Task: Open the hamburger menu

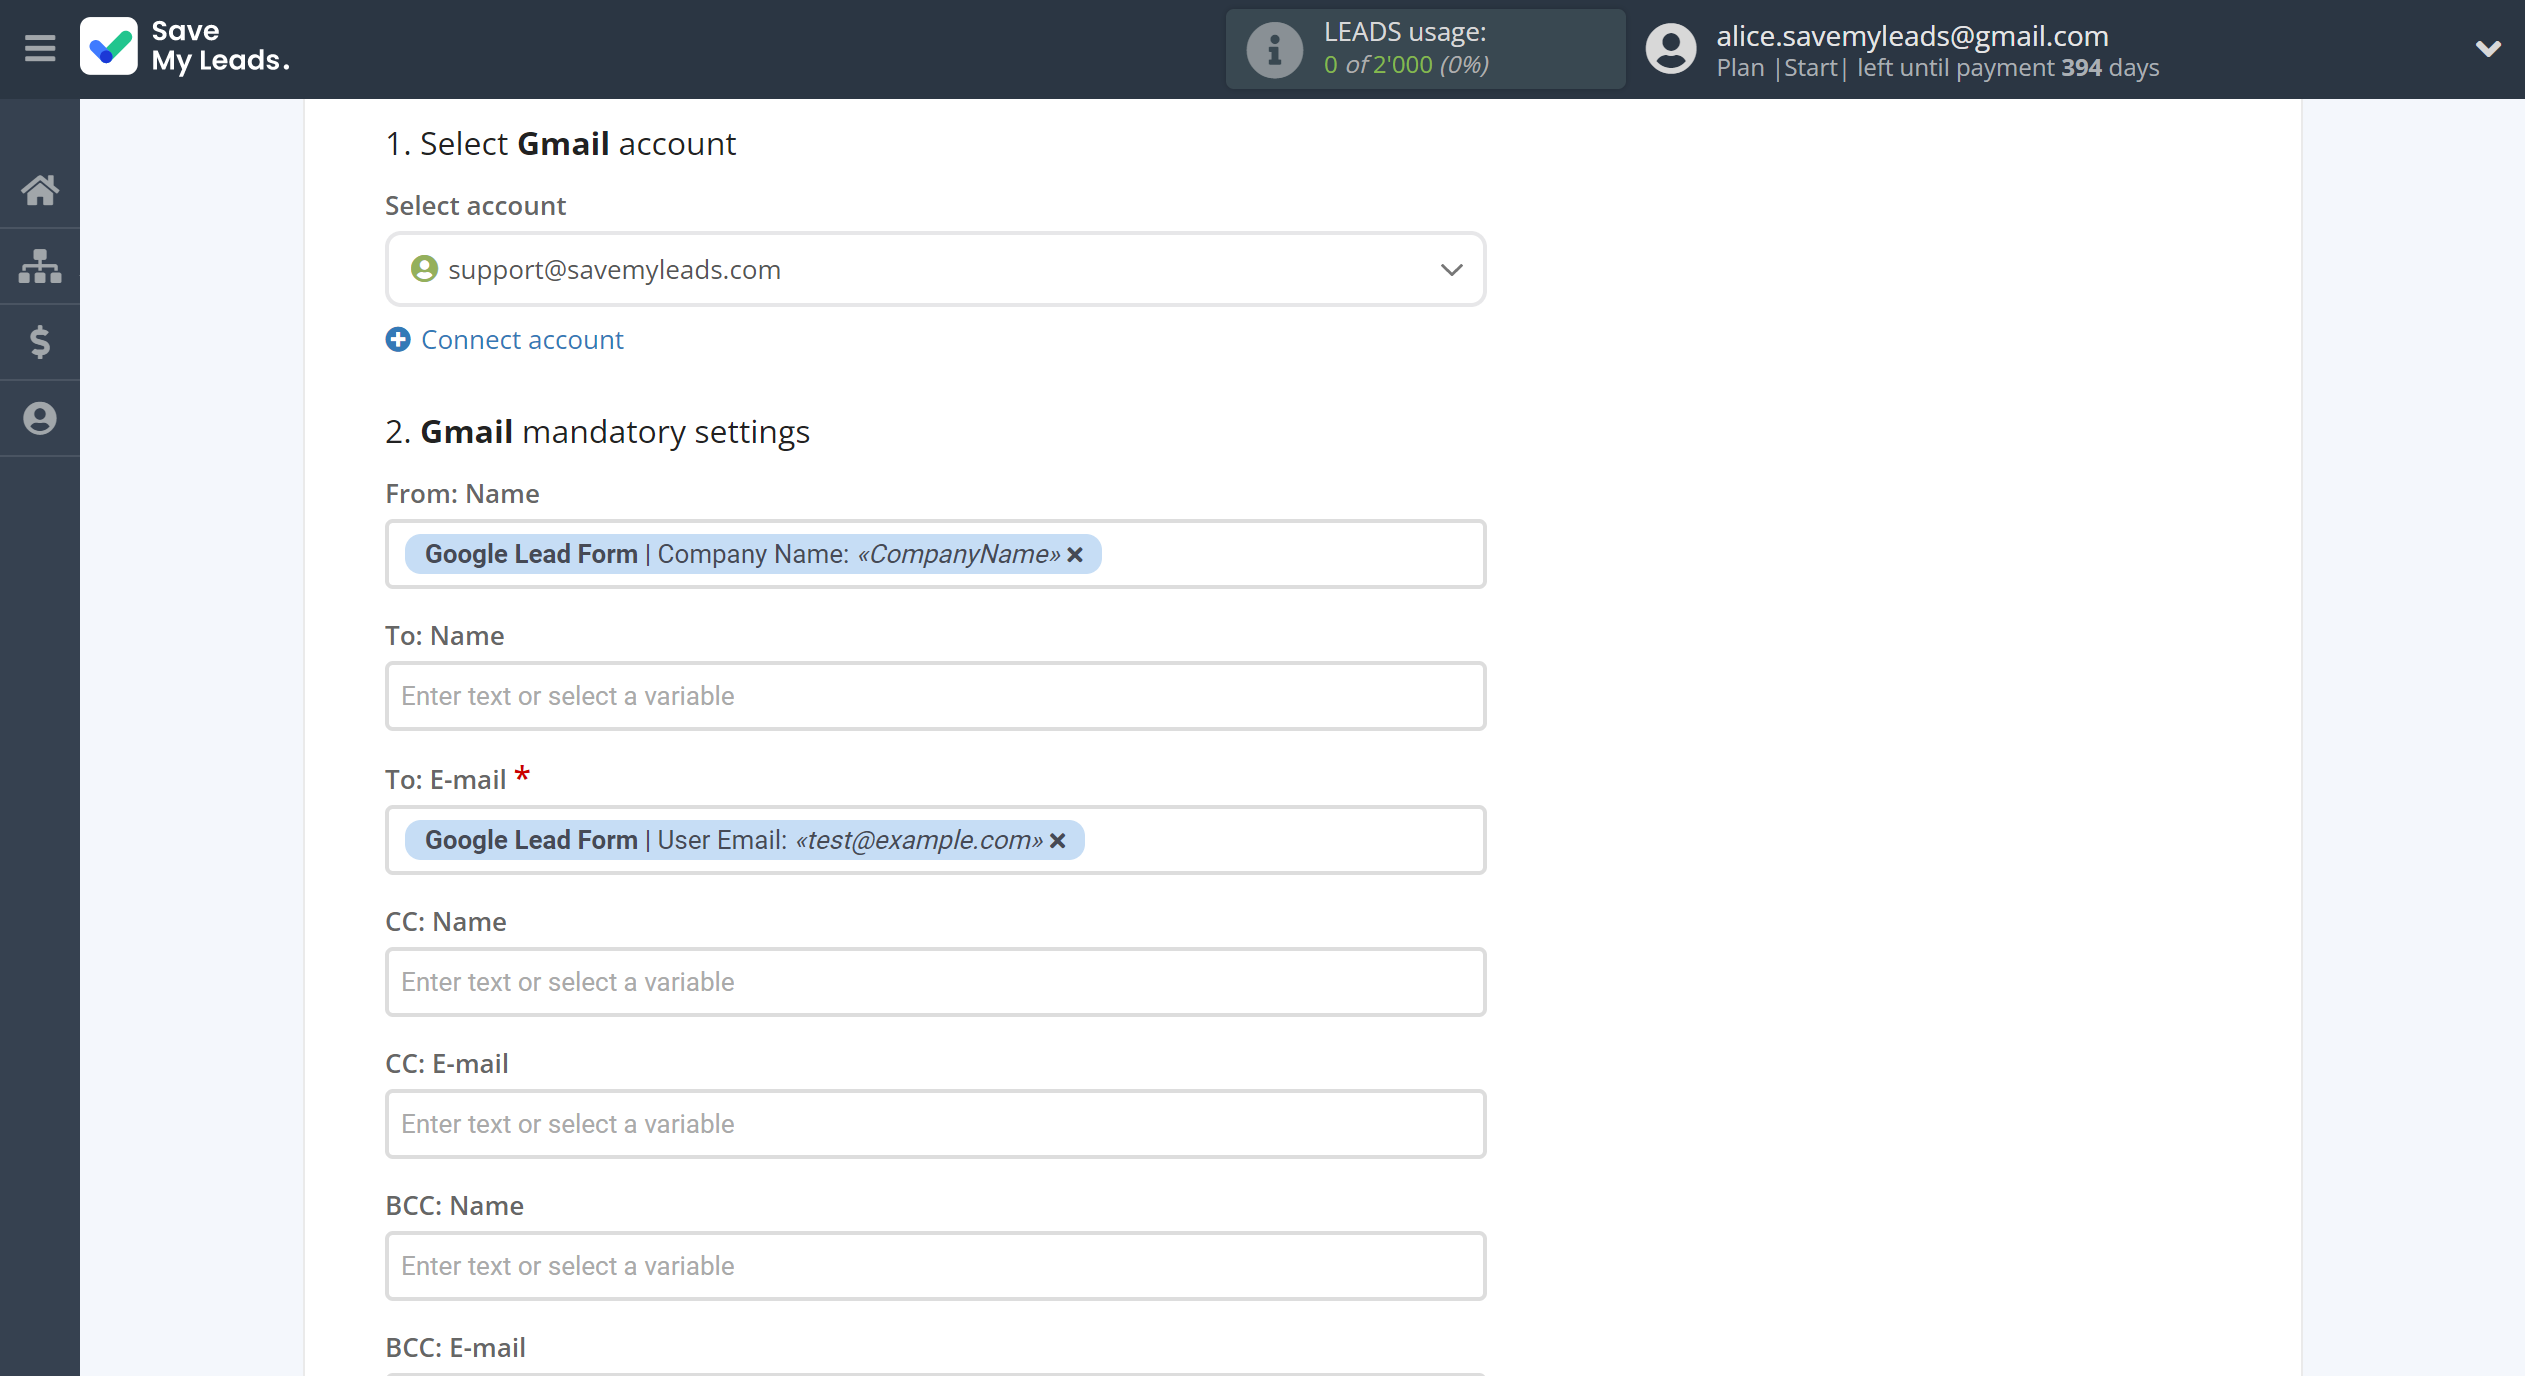Action: (40, 48)
